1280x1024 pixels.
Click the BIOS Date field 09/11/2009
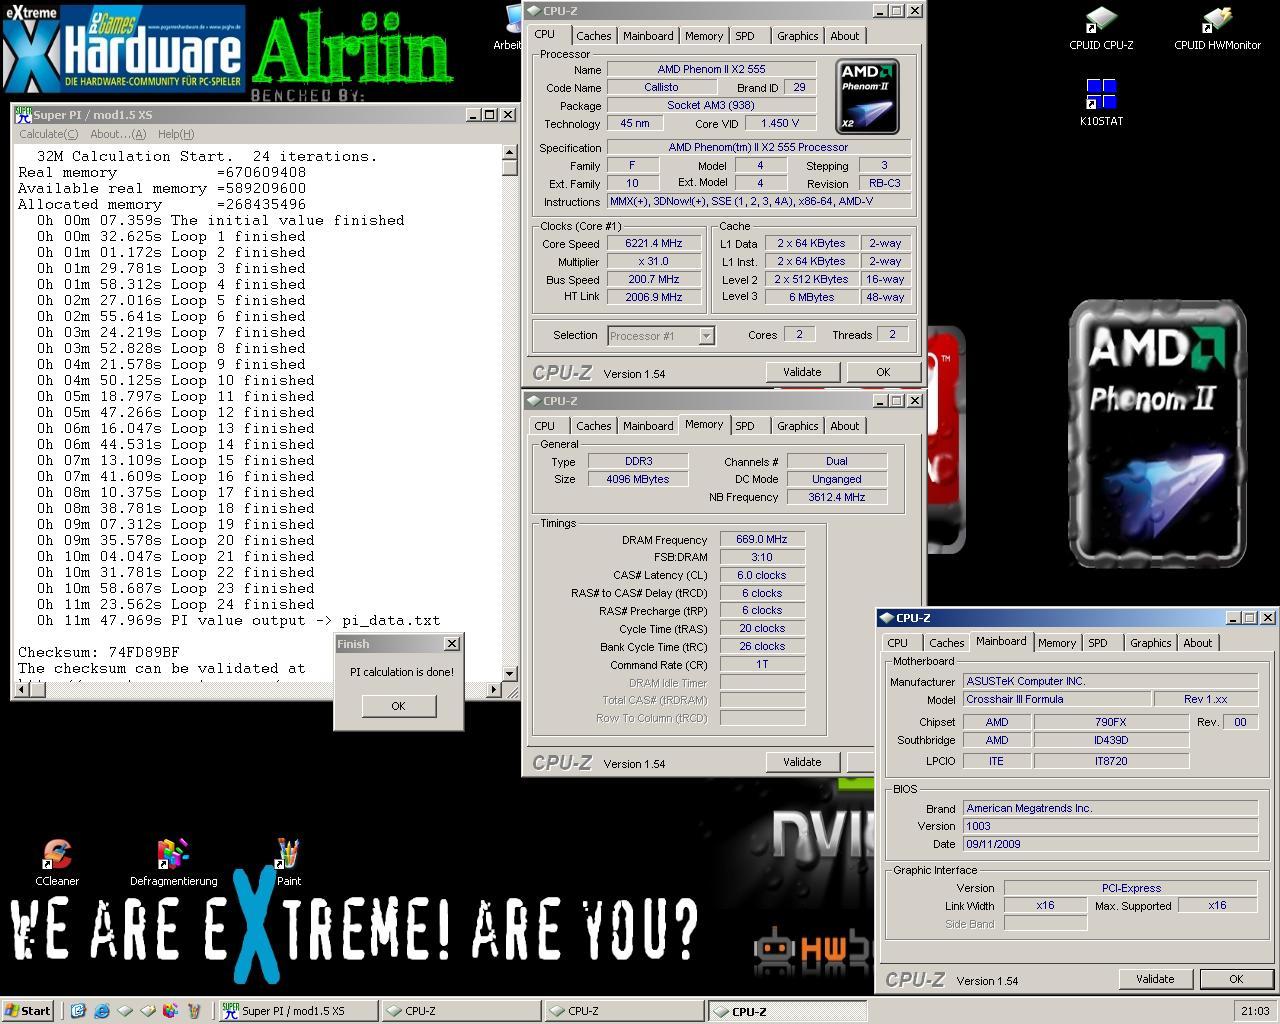[x=1110, y=844]
